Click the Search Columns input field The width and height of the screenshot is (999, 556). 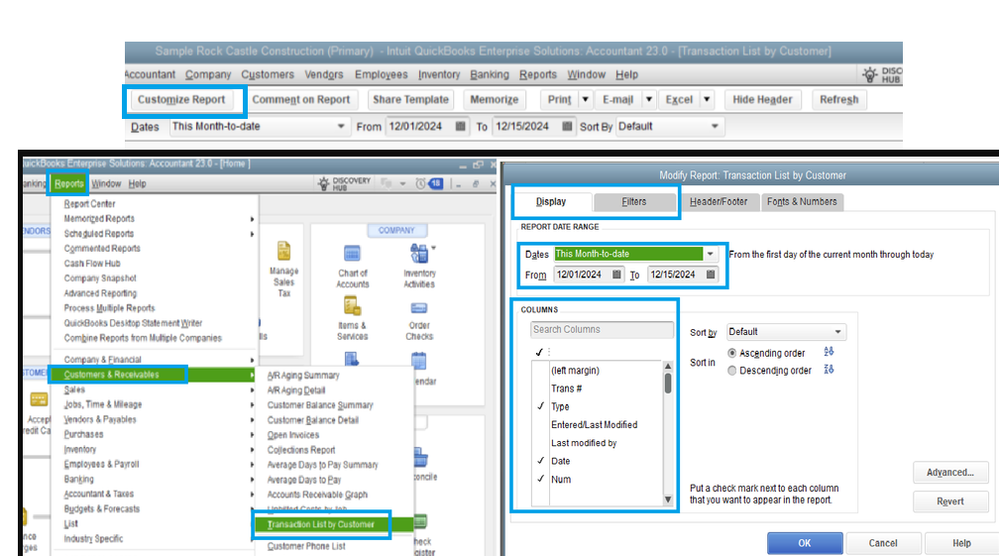(x=601, y=330)
